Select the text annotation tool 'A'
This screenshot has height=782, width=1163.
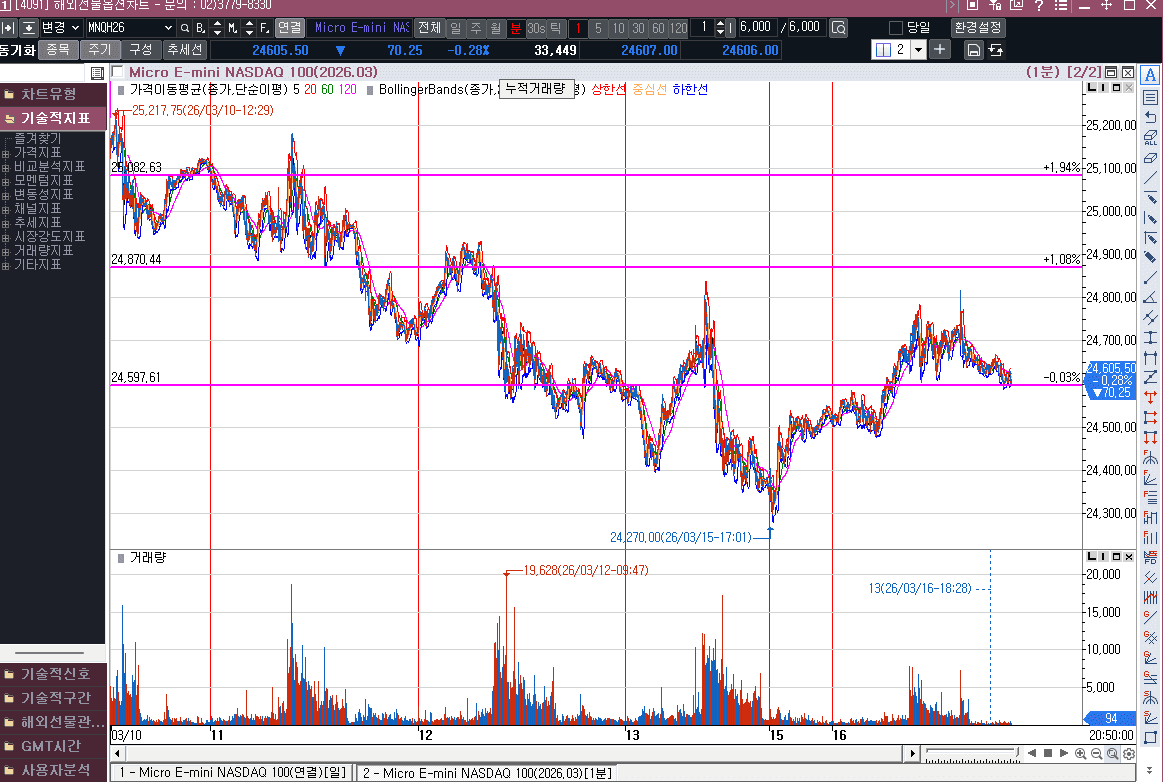1150,77
